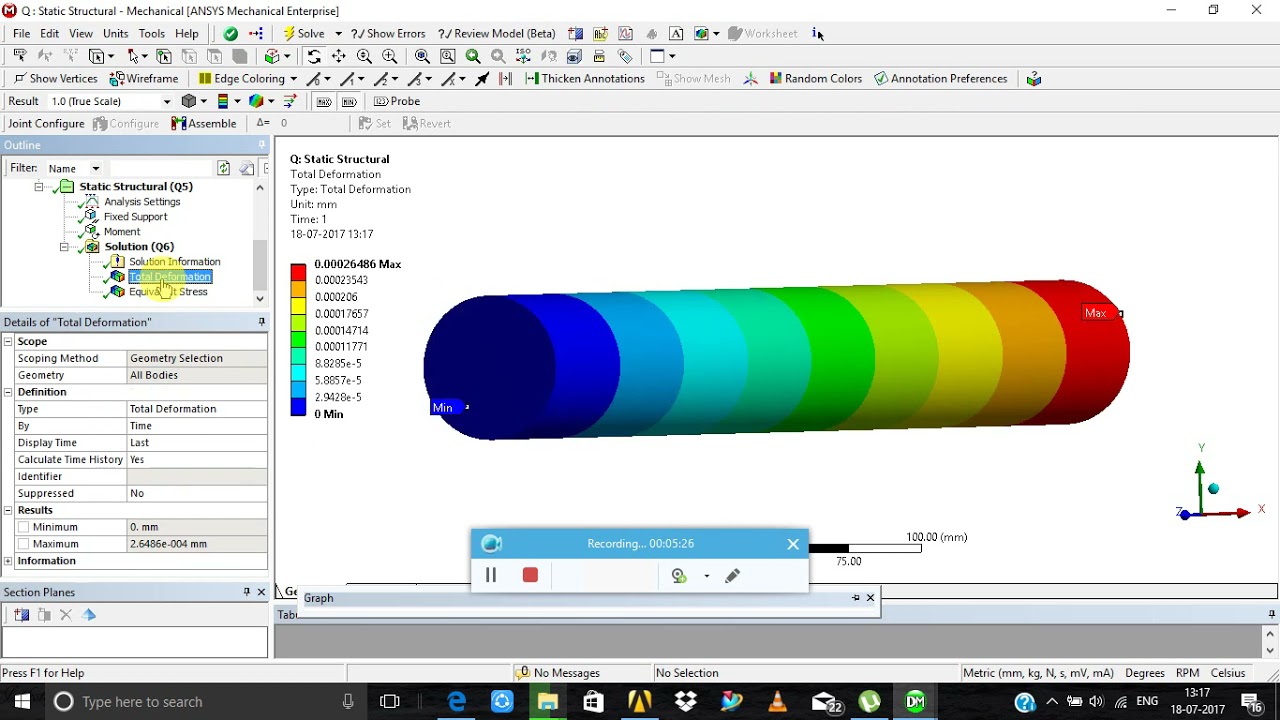
Task: Select the Pan tool icon
Action: (339, 56)
